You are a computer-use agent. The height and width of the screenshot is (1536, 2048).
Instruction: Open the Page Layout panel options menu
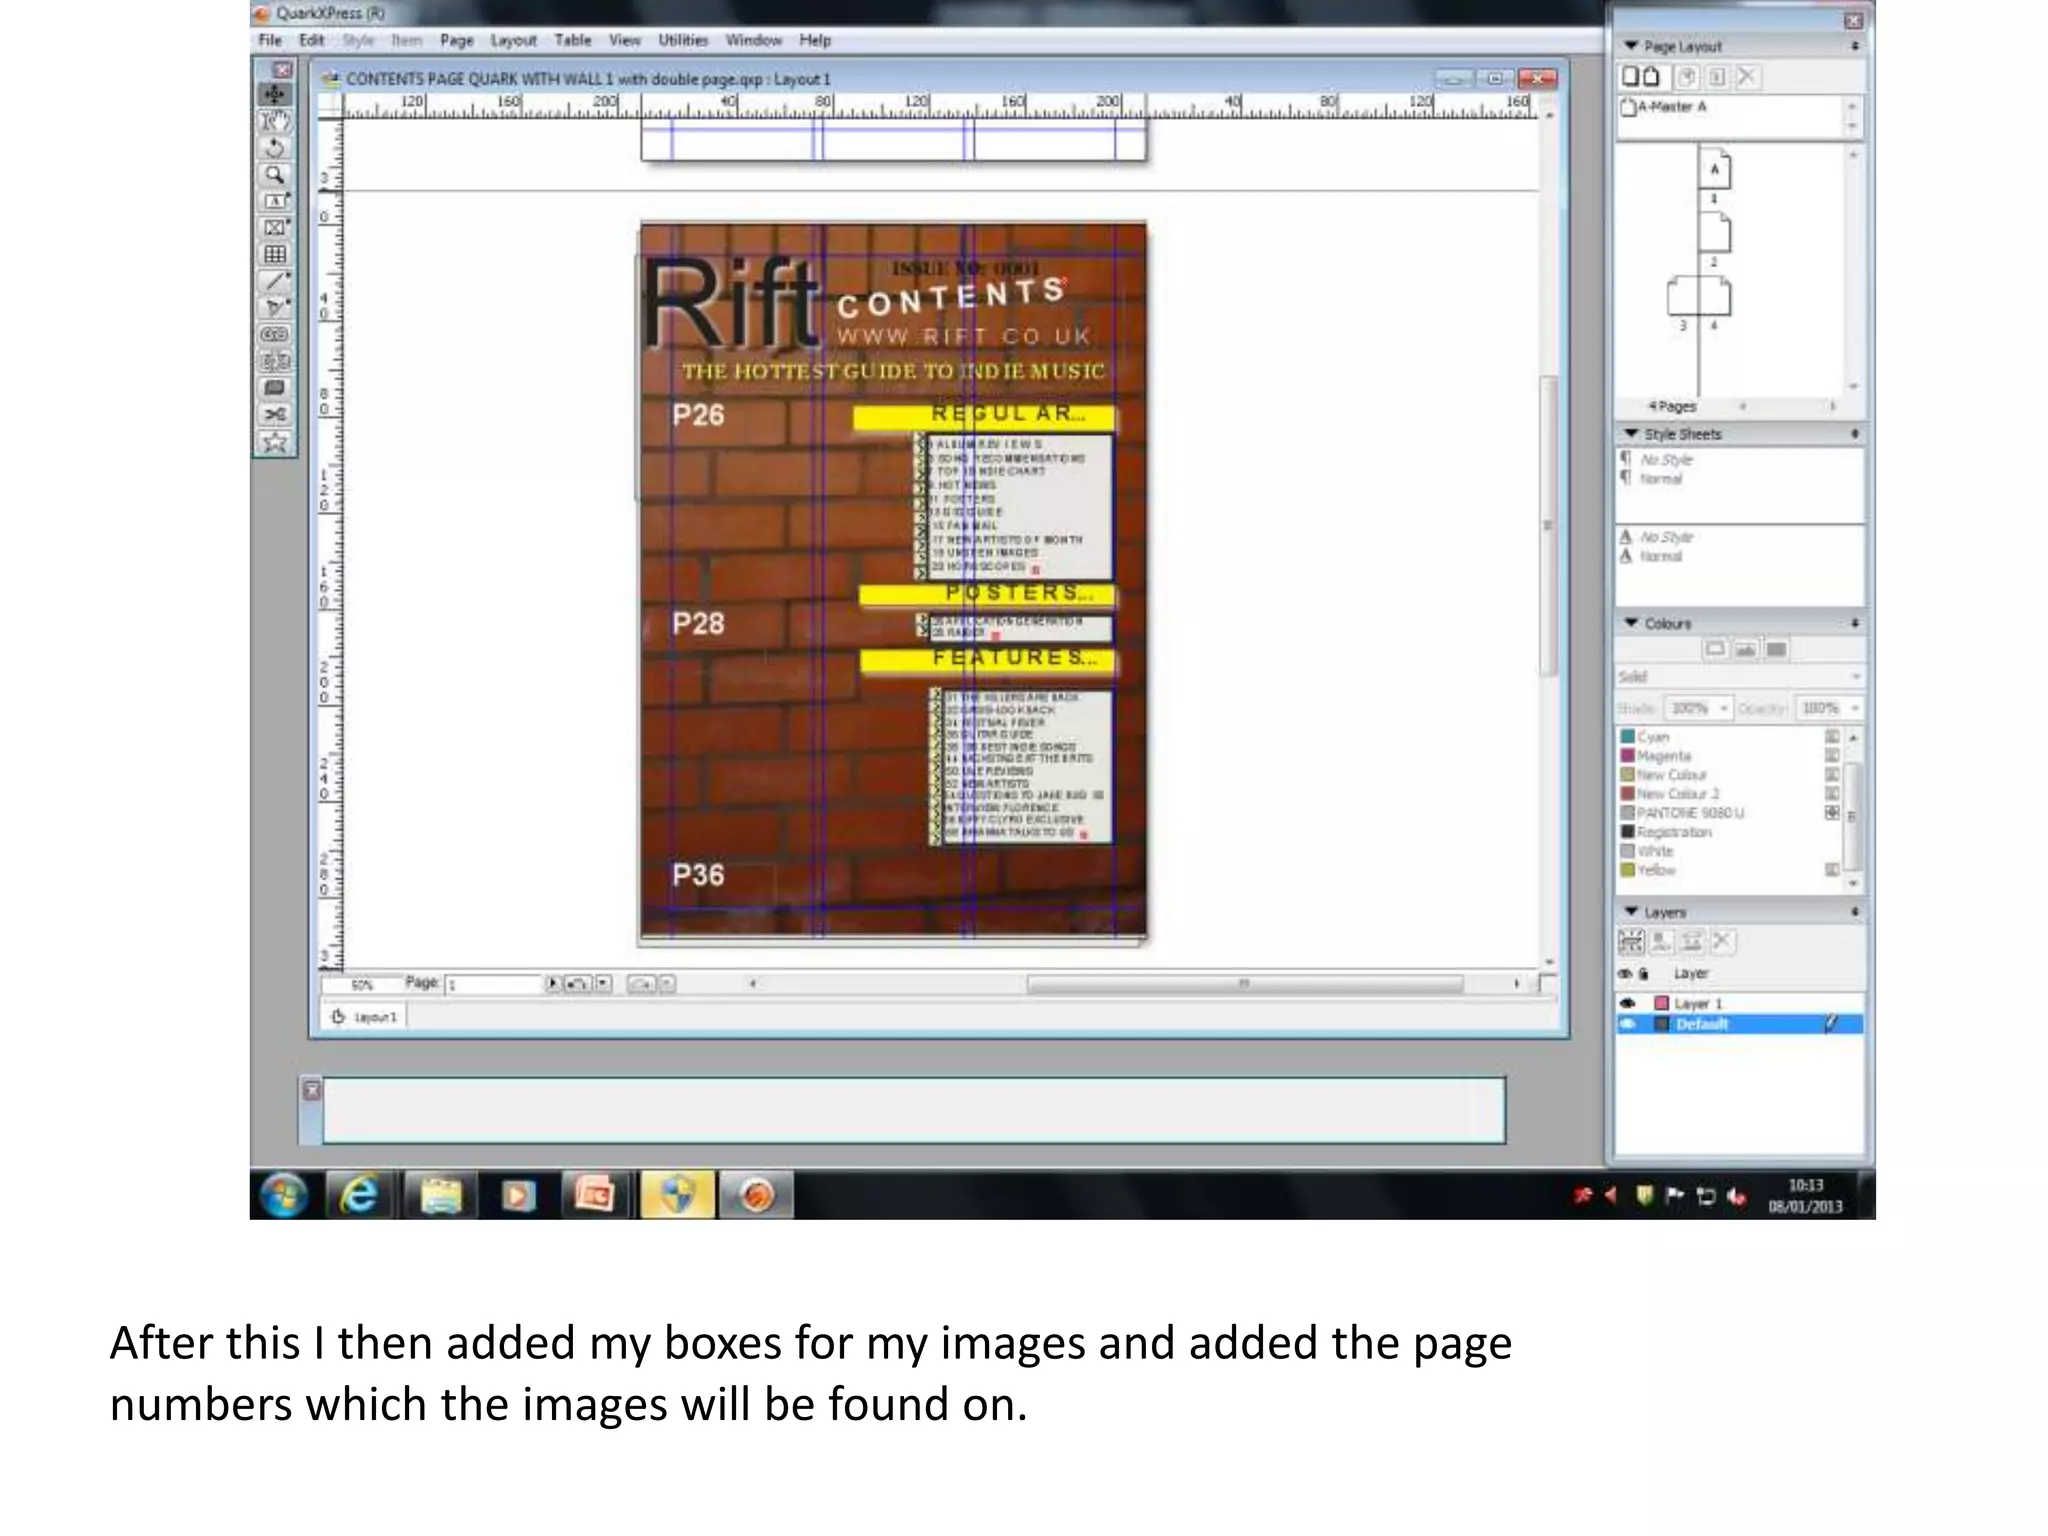1855,46
